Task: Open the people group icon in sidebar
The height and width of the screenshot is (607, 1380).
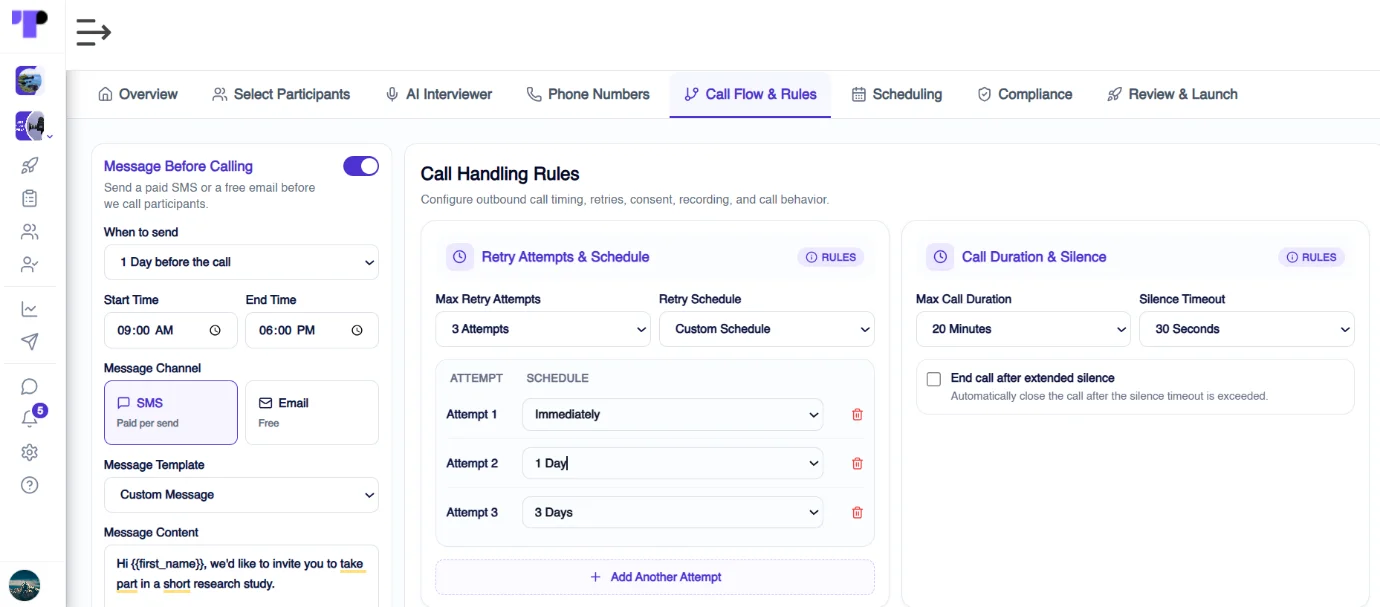Action: [x=29, y=232]
